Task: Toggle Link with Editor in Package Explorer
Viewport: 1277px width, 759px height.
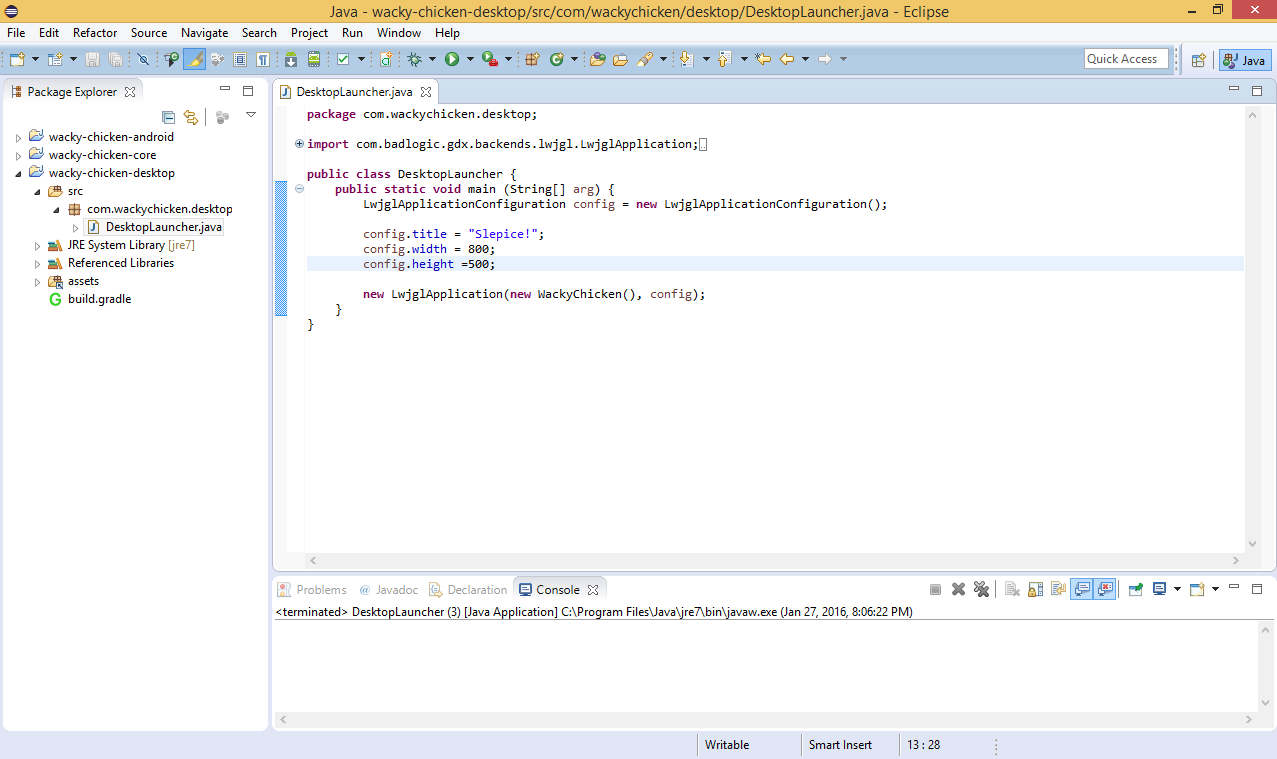Action: tap(190, 117)
